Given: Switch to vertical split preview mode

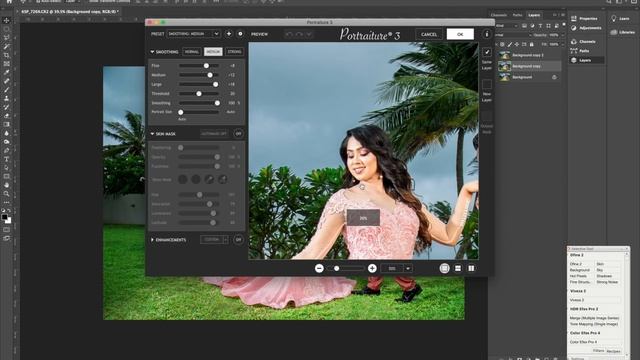Looking at the screenshot, I should 471,268.
